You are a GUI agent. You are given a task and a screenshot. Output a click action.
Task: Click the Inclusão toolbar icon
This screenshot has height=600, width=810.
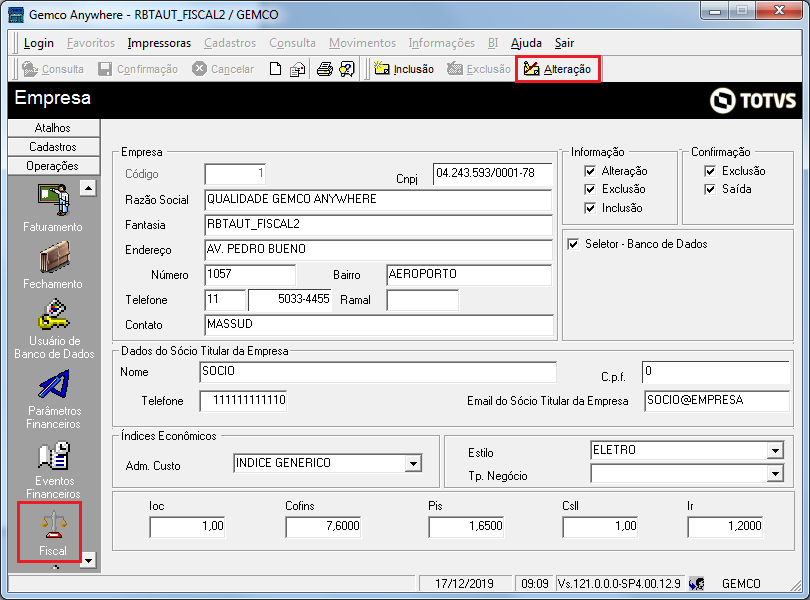tap(382, 69)
